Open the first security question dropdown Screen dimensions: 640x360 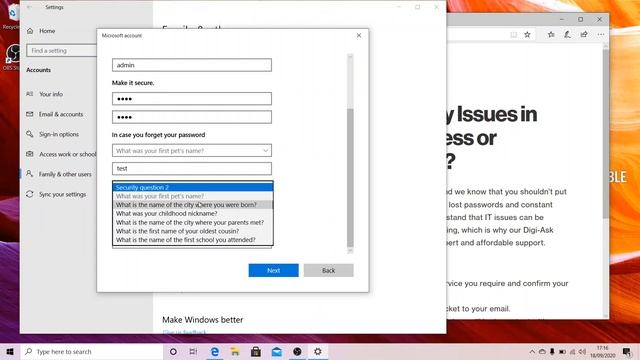point(192,151)
